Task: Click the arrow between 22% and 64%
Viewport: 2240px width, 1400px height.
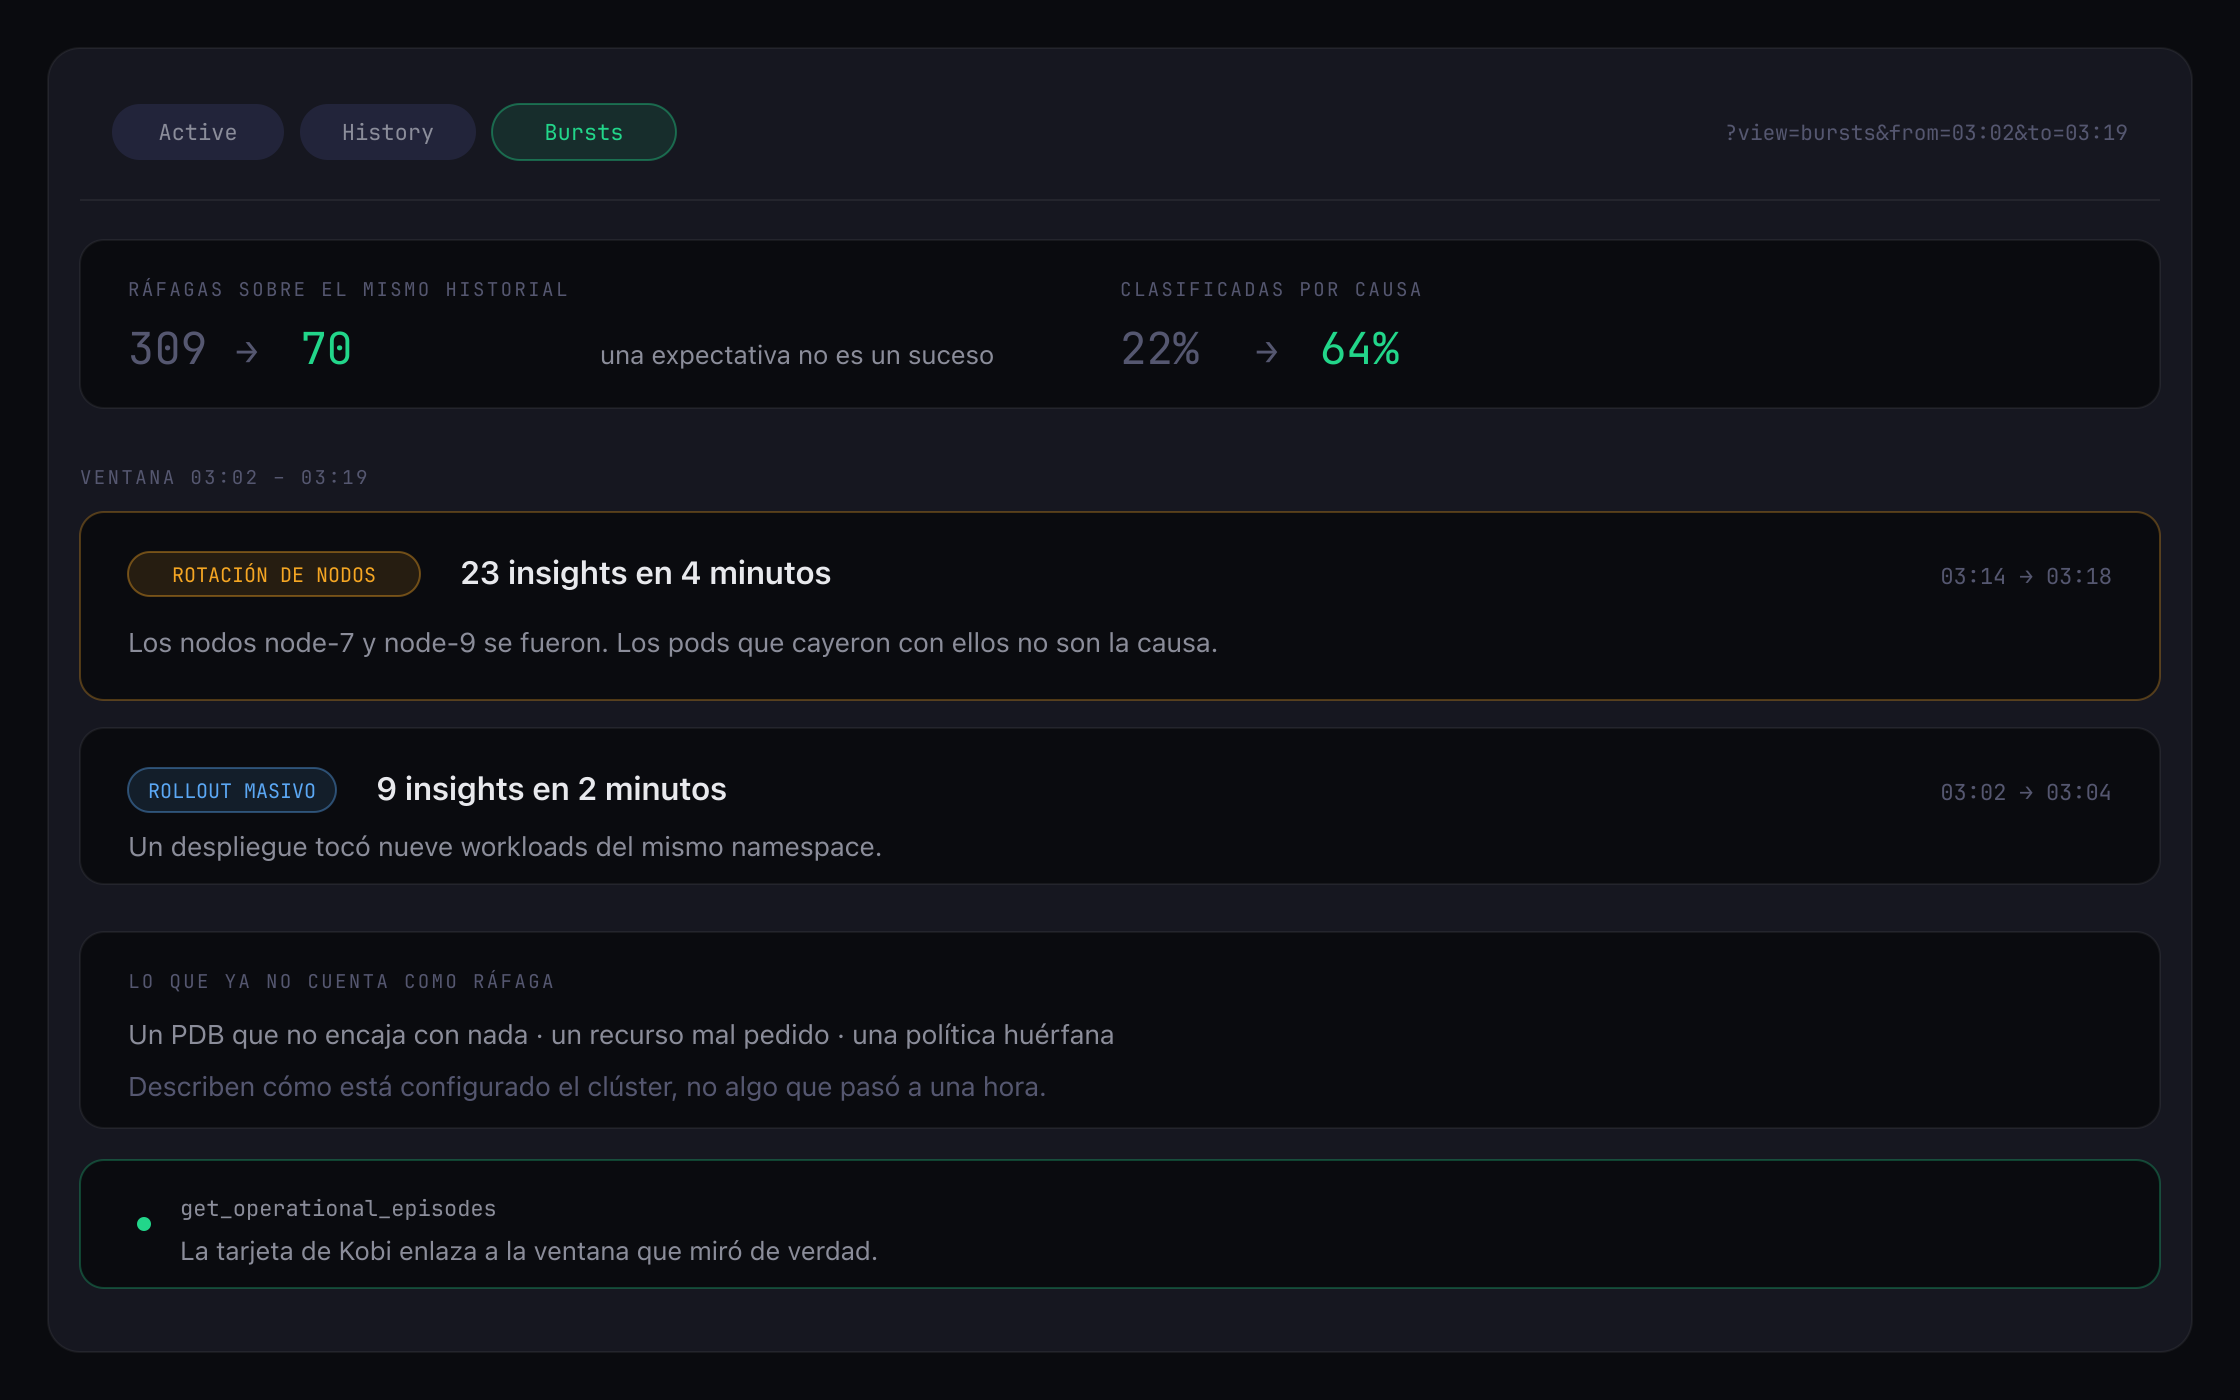Action: 1266,352
